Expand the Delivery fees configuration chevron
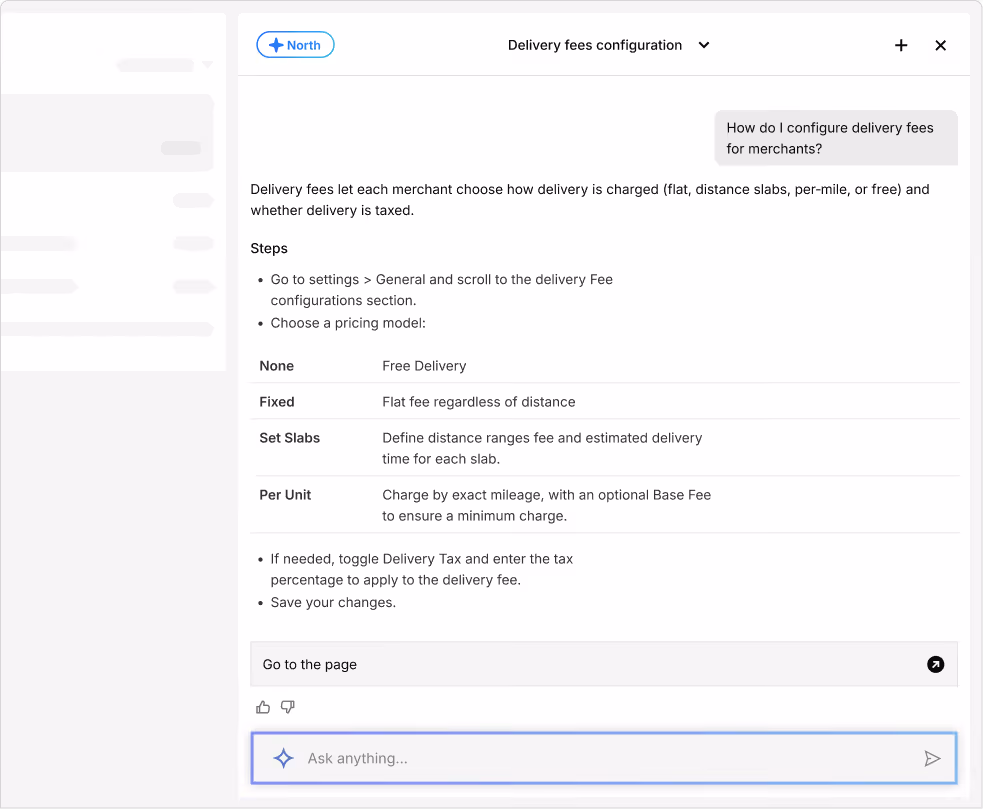Viewport: 983px width, 809px height. click(x=704, y=45)
